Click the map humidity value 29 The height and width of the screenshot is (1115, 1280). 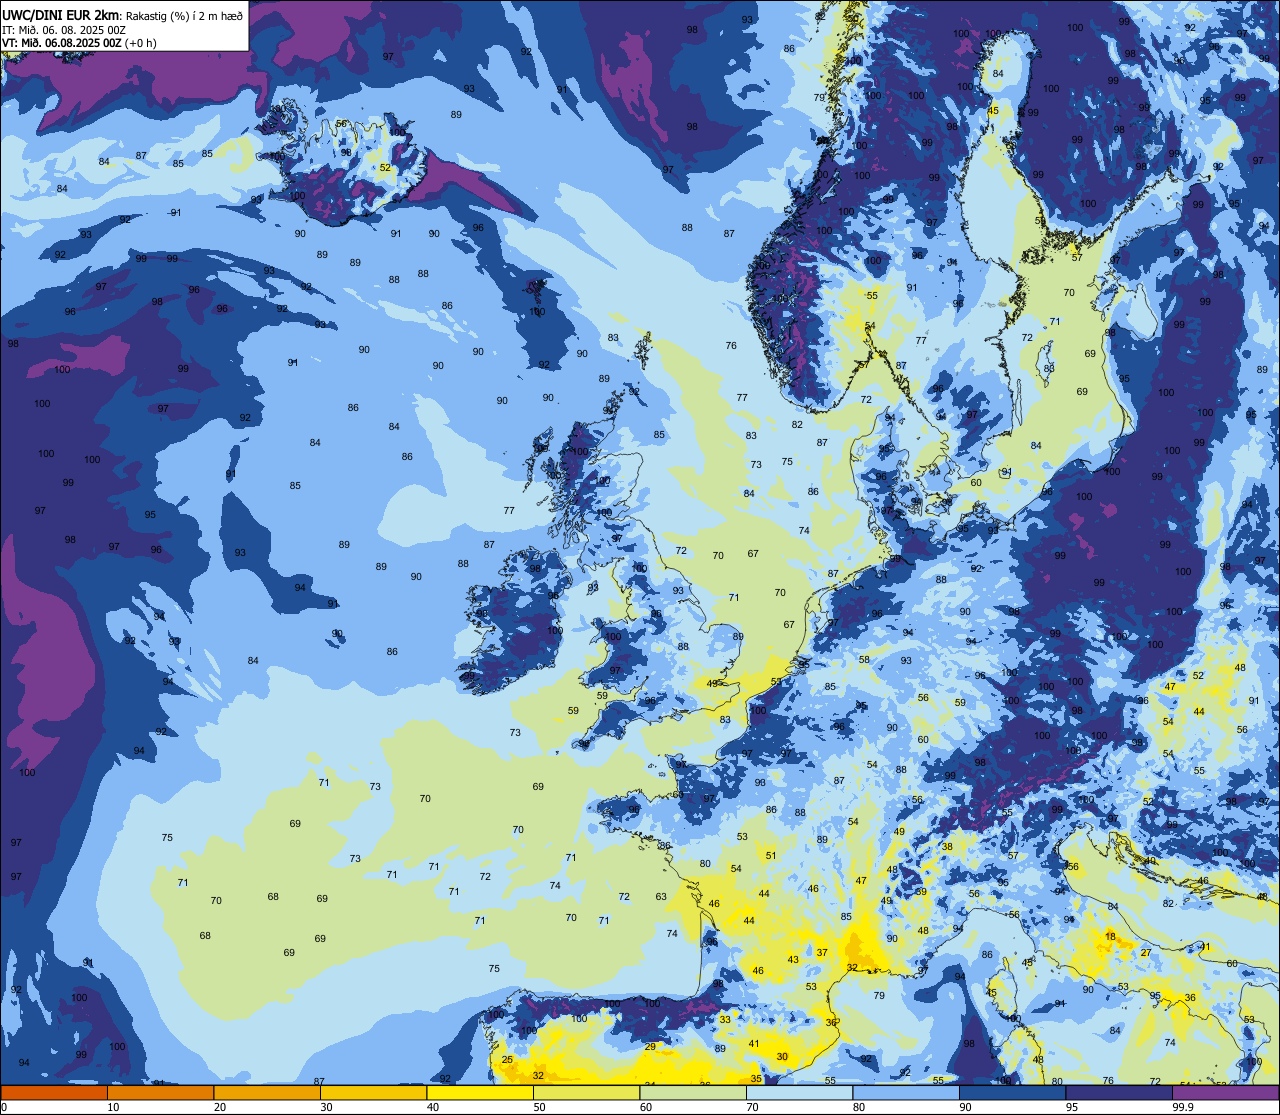pos(650,1046)
